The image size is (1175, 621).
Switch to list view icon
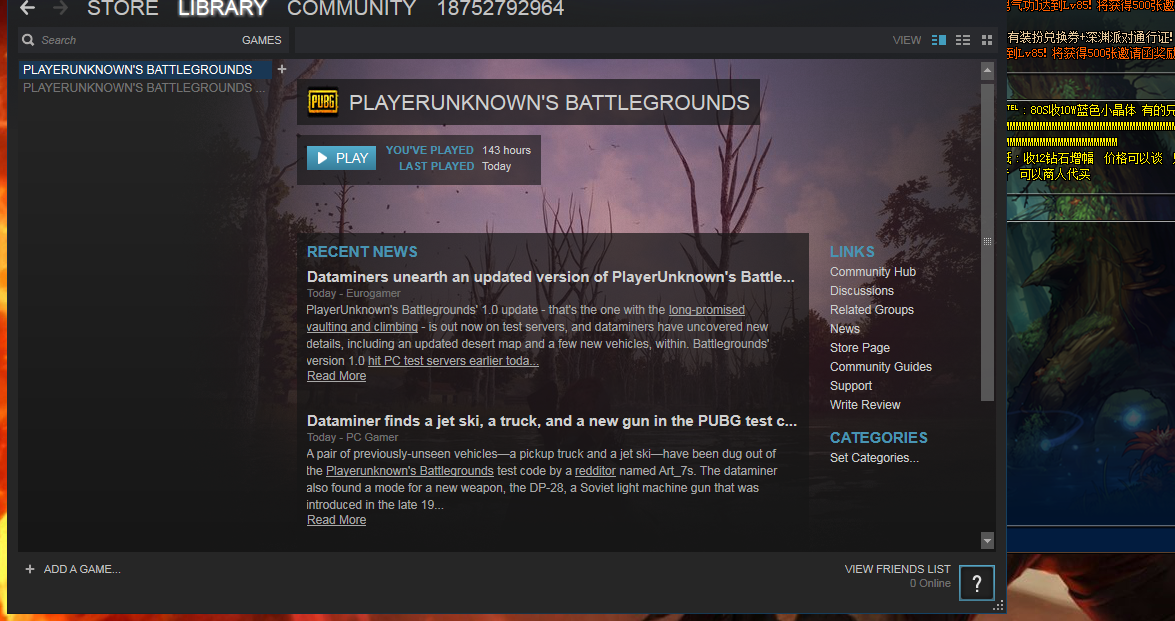point(963,40)
